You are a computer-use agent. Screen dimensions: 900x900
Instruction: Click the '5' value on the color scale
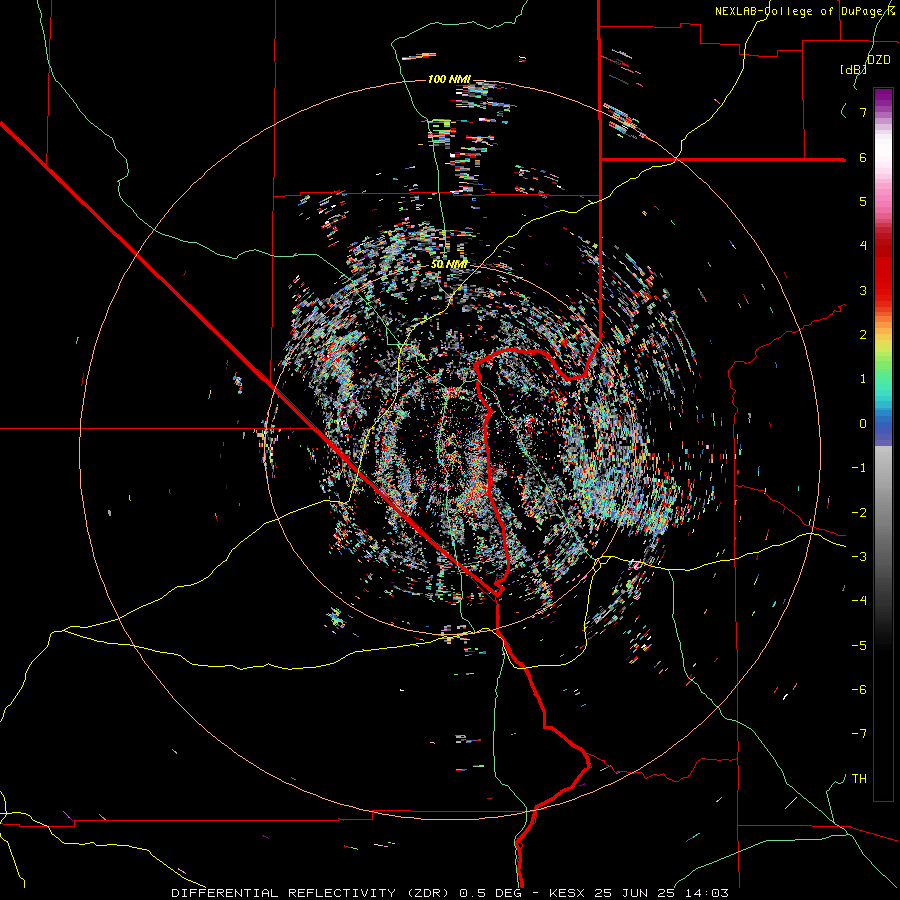click(863, 201)
